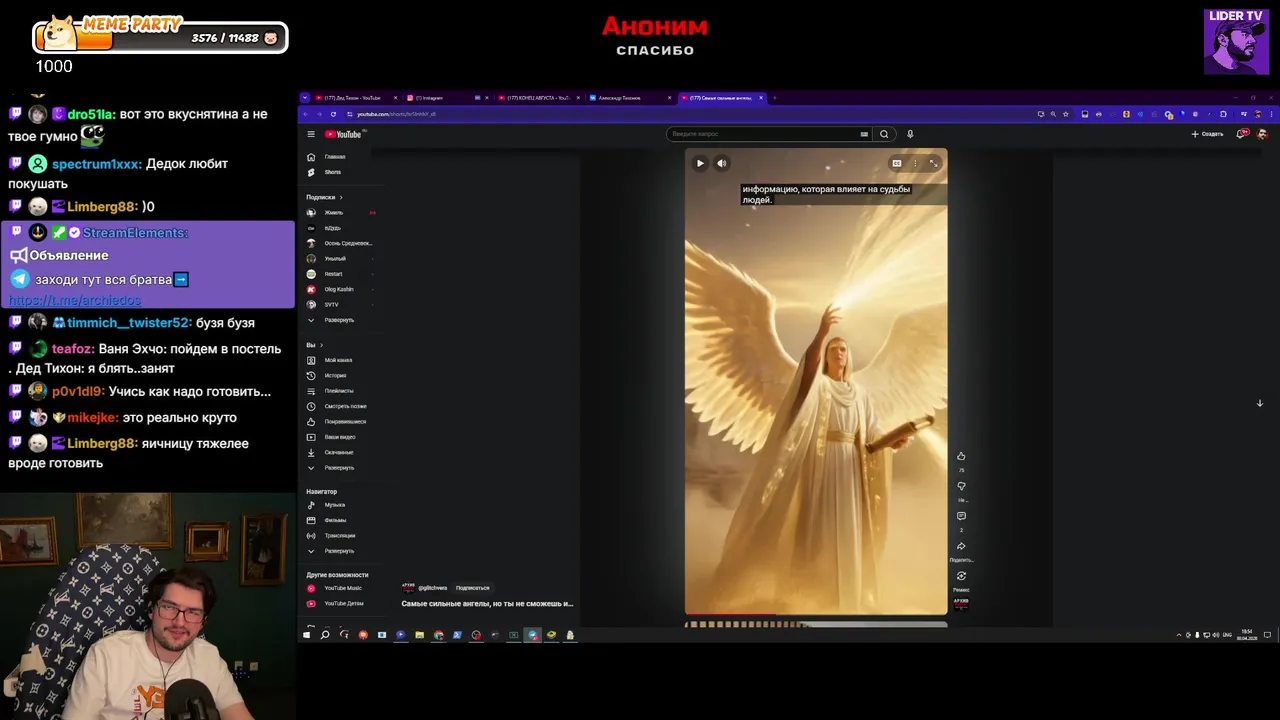Open Трансляции in Навигатор
1280x720 pixels.
(x=340, y=536)
